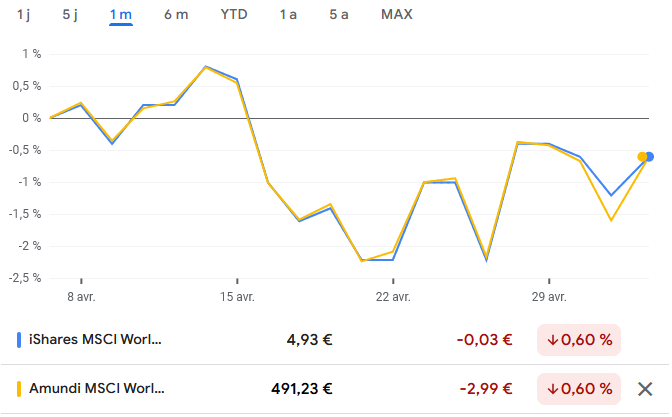The height and width of the screenshot is (417, 672).
Task: Click the iShares down 0,60 % badge
Action: click(x=579, y=339)
